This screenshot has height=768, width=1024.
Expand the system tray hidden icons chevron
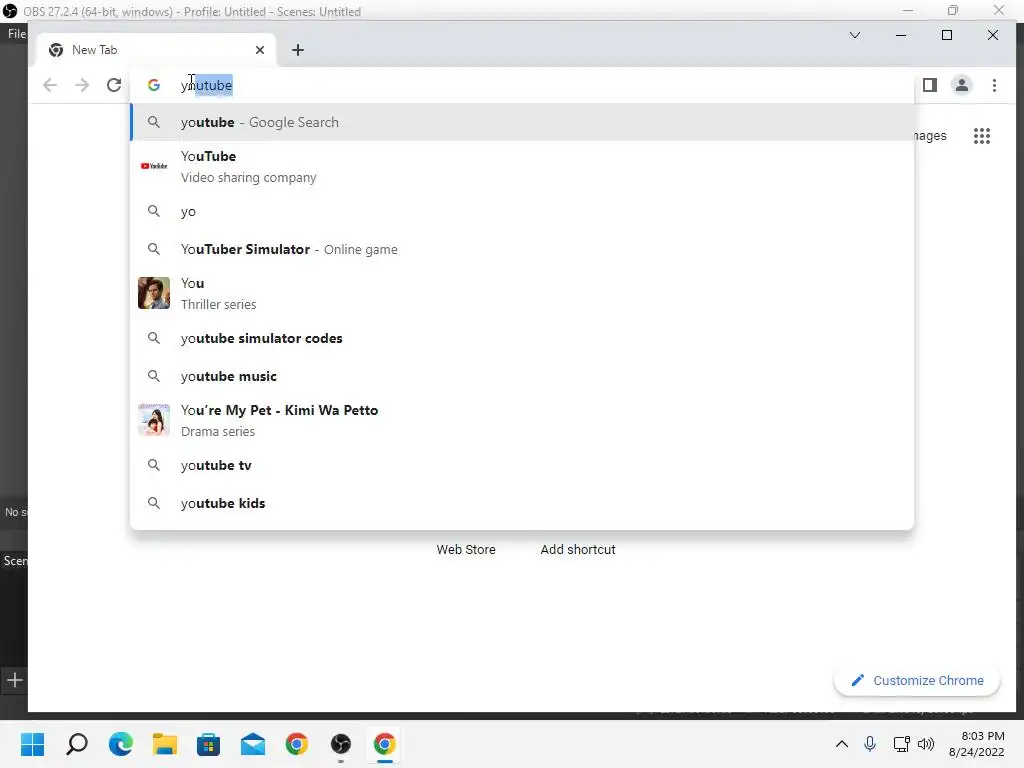pos(842,744)
